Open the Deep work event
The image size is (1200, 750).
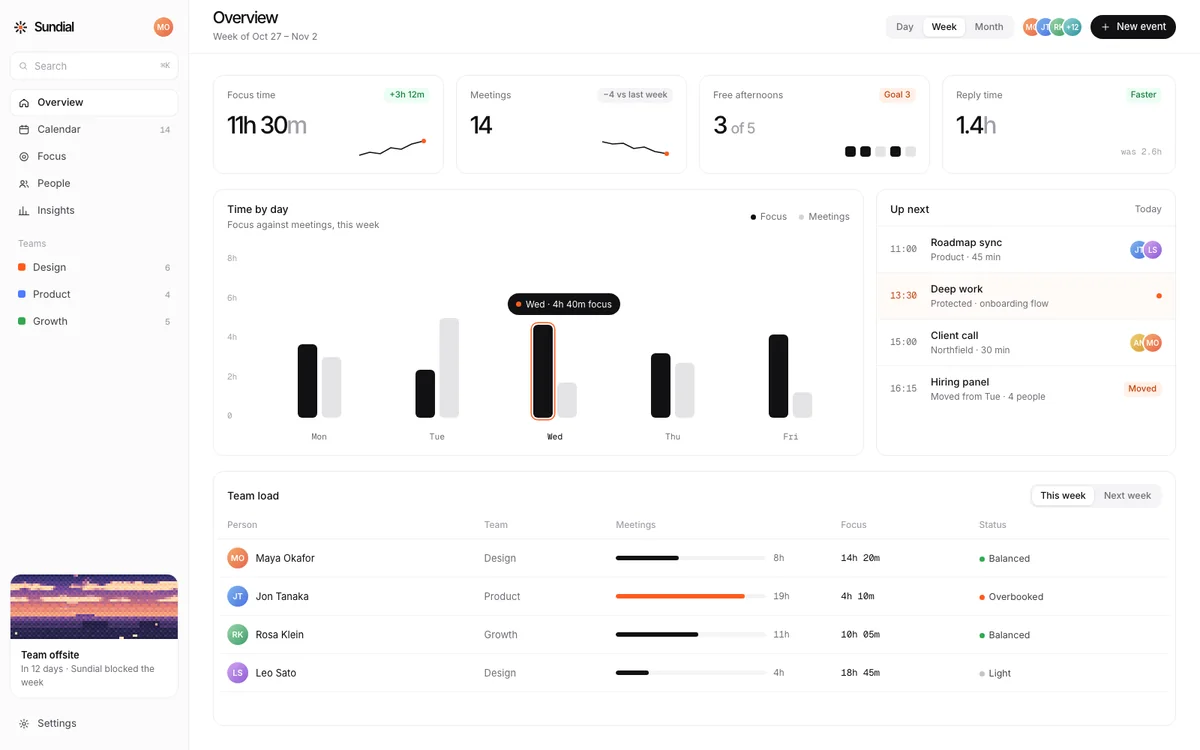(1026, 296)
